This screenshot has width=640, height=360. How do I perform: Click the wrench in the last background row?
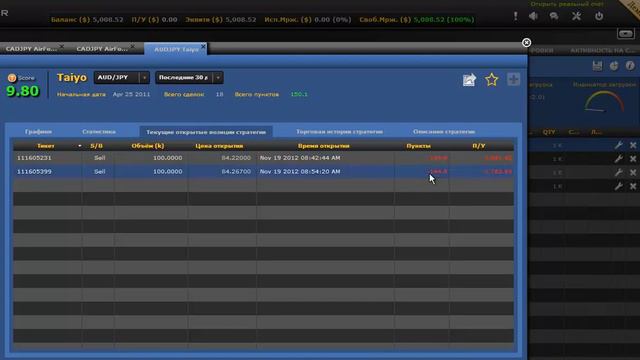(x=618, y=186)
